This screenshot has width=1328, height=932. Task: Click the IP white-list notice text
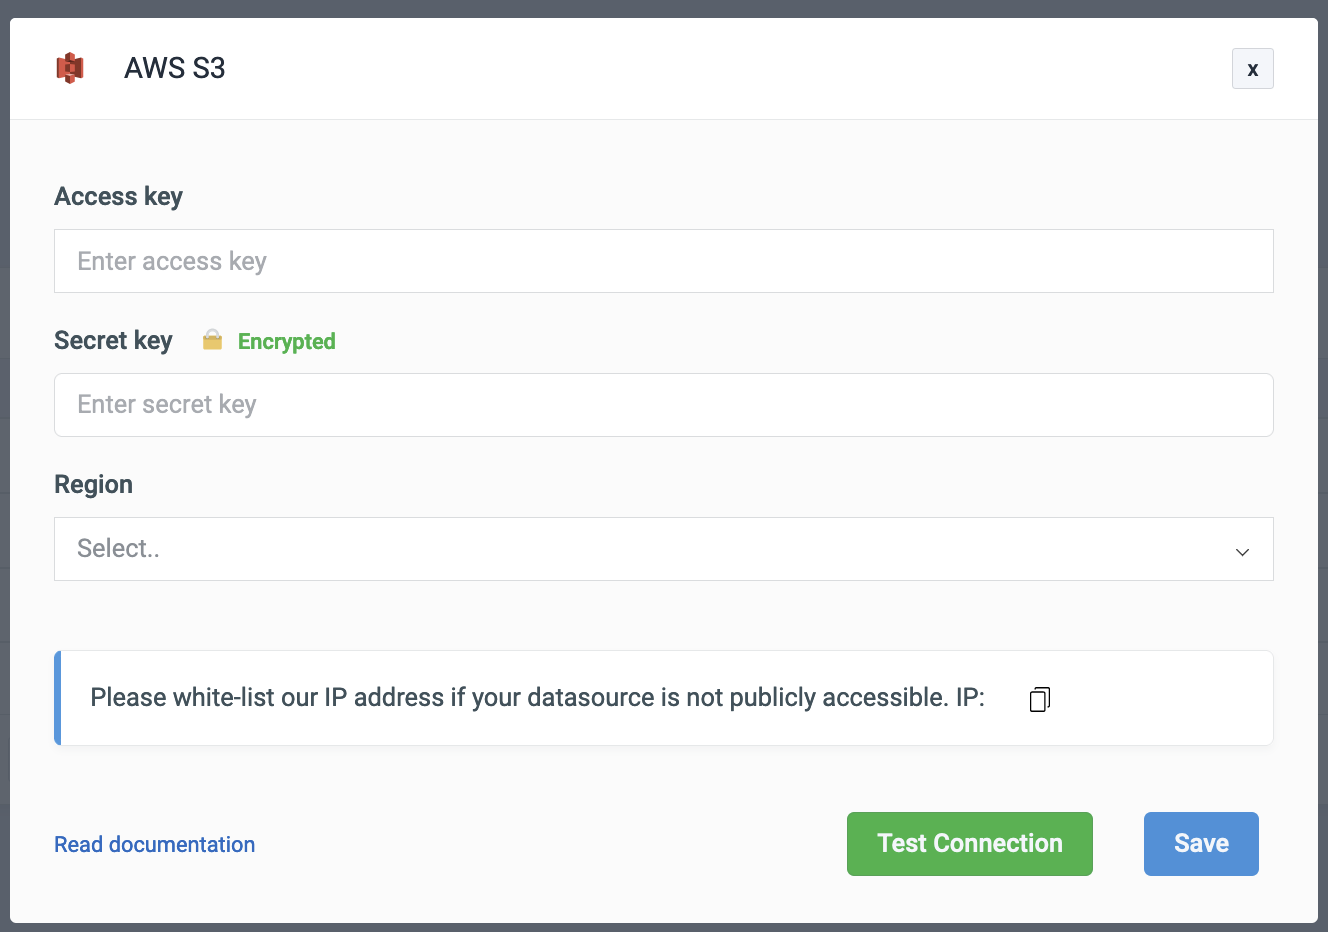pos(500,698)
